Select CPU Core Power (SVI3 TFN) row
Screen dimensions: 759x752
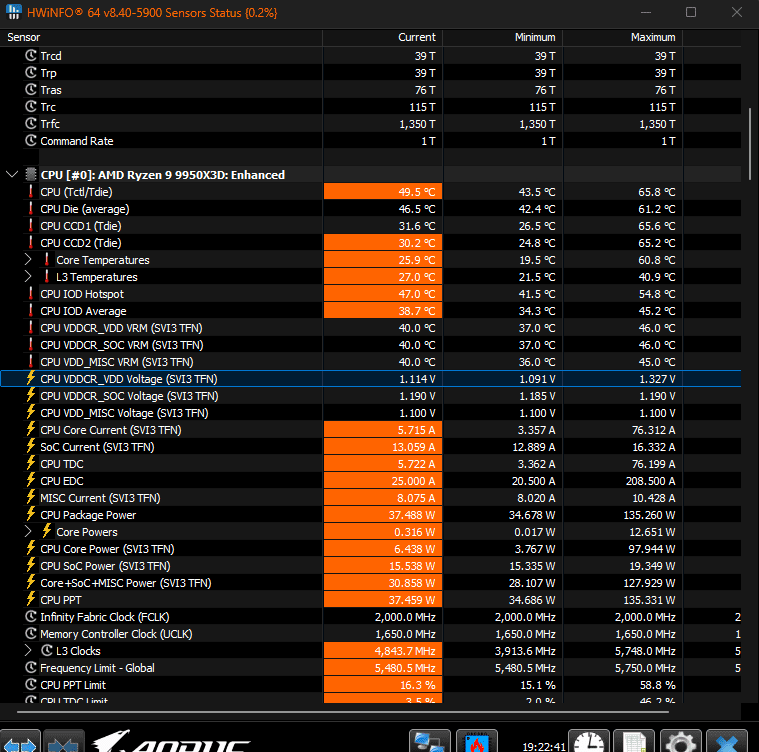(371, 549)
